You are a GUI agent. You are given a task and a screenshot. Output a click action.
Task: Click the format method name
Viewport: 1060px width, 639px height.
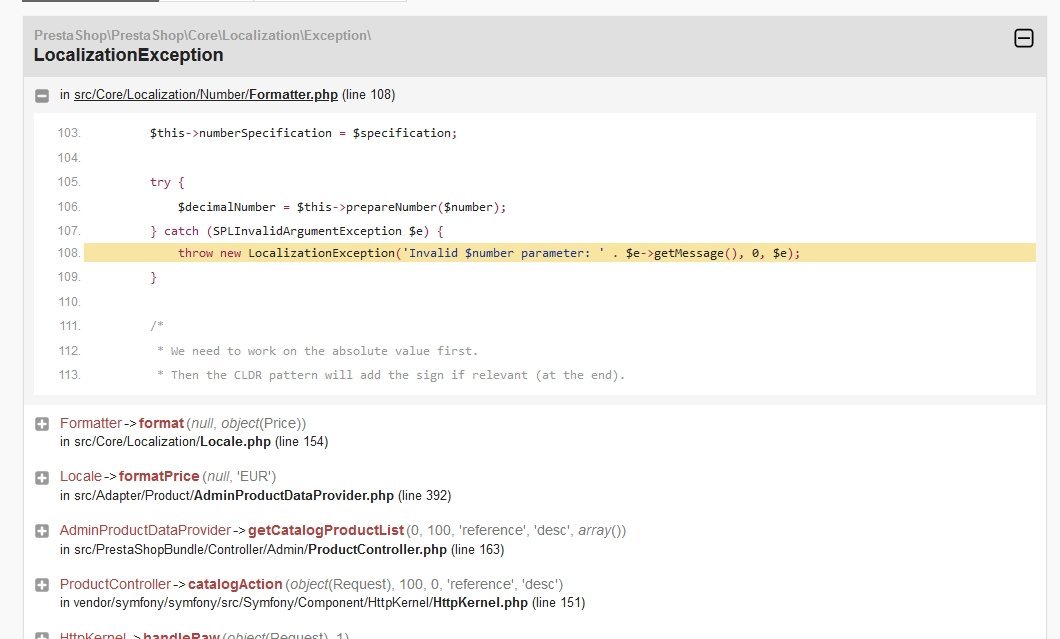click(x=161, y=423)
